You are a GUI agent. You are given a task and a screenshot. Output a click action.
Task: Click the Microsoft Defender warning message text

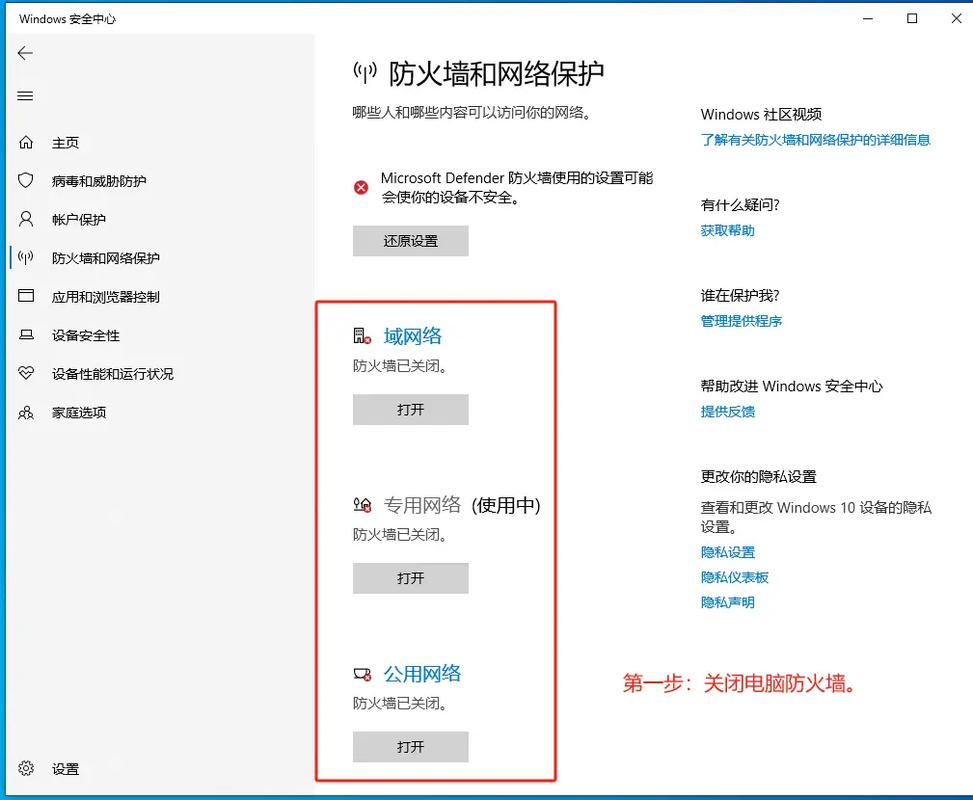click(516, 187)
